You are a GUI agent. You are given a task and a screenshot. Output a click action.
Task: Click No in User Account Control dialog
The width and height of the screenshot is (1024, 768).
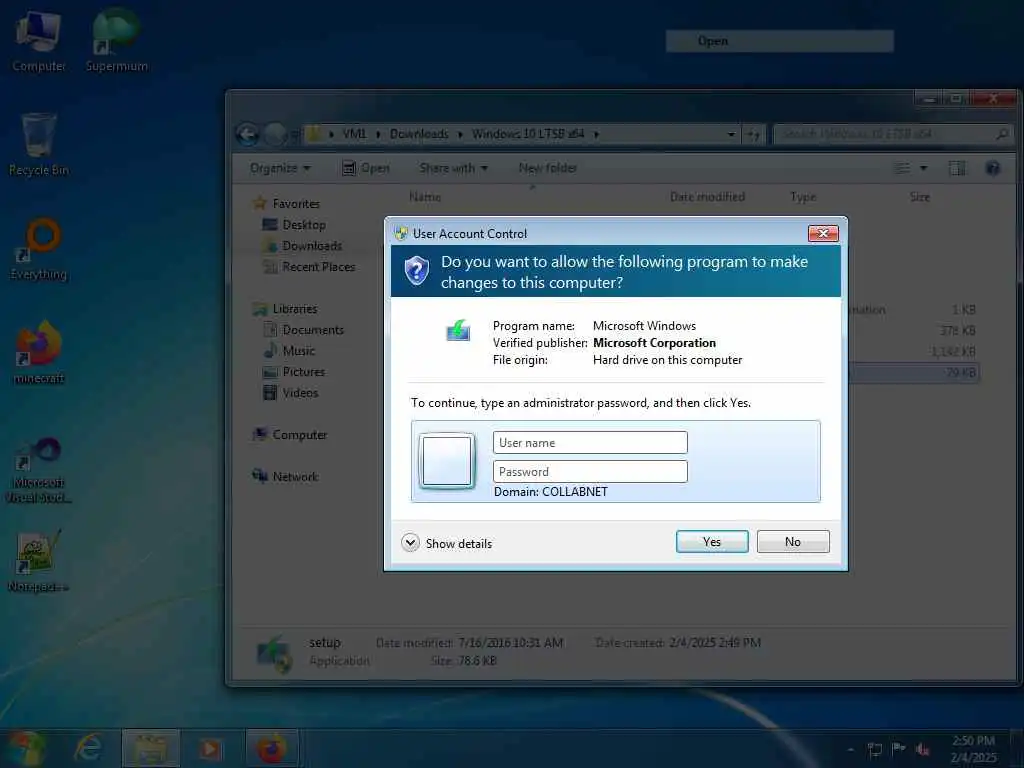(793, 541)
